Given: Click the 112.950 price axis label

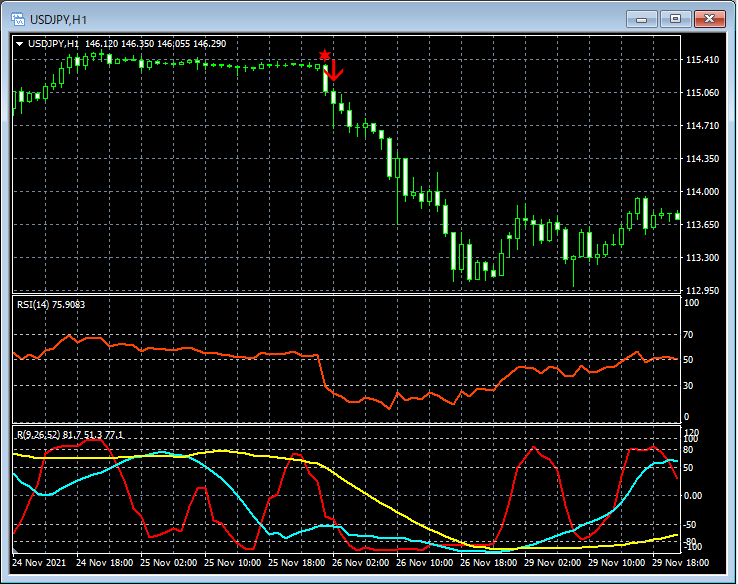Looking at the screenshot, I should (703, 290).
